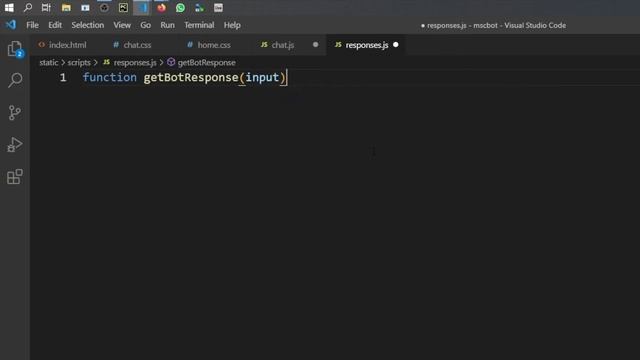Click the 'input' parameter in code
The width and height of the screenshot is (640, 360).
click(262, 77)
